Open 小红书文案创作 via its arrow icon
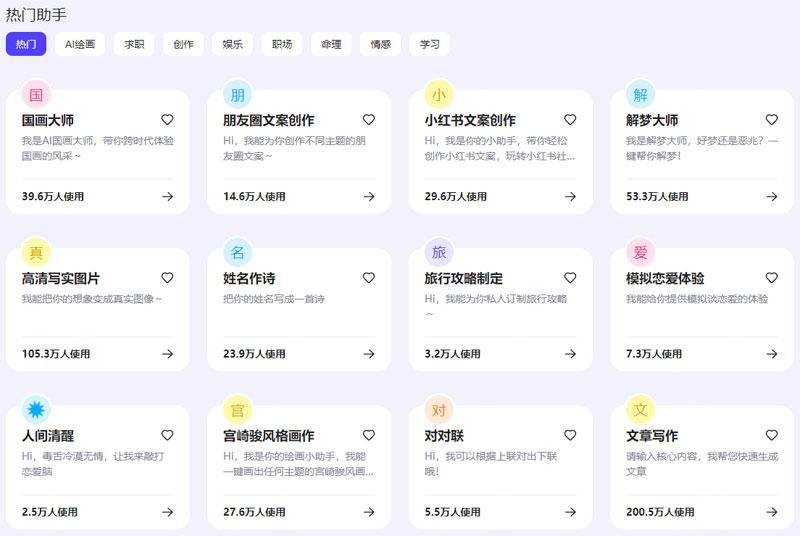 [570, 197]
